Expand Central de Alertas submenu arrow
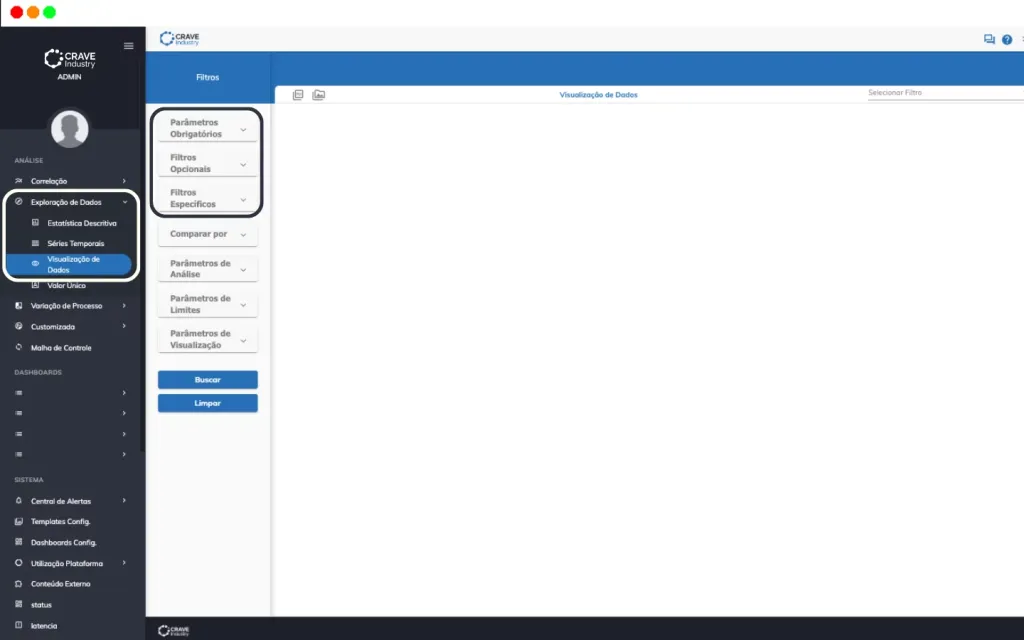The height and width of the screenshot is (640, 1024). (124, 501)
